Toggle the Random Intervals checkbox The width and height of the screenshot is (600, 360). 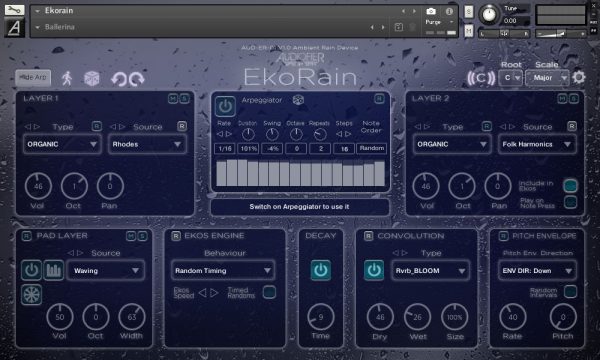pyautogui.click(x=570, y=292)
